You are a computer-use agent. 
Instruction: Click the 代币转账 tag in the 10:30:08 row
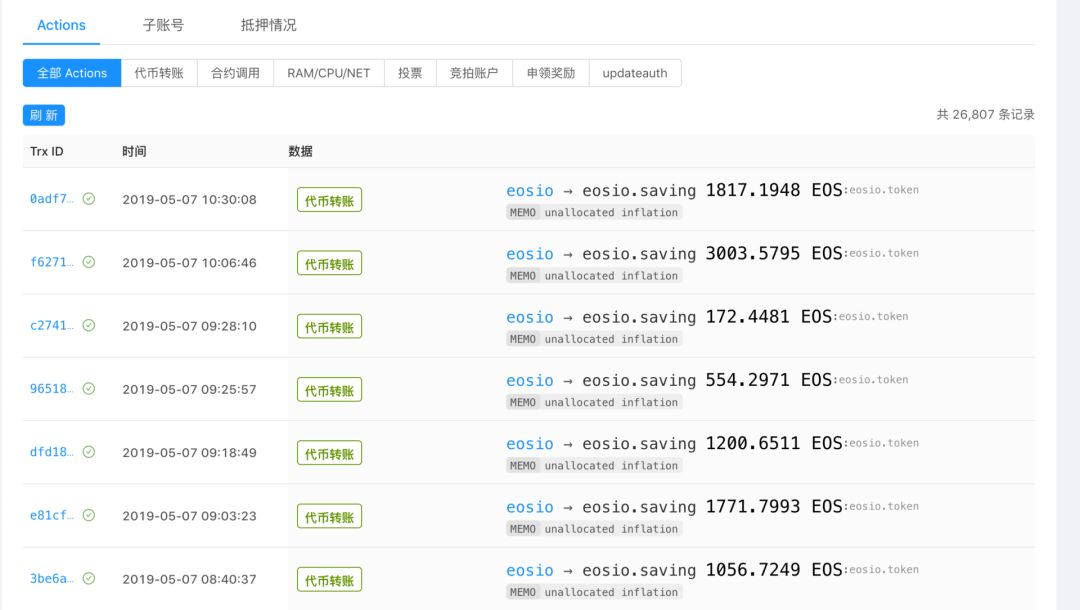(x=329, y=200)
